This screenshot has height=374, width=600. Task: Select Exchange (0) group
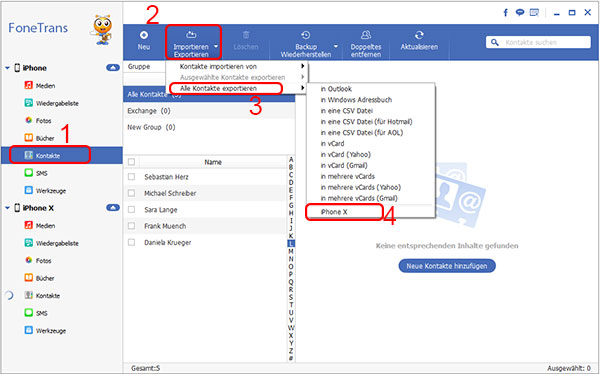click(209, 111)
